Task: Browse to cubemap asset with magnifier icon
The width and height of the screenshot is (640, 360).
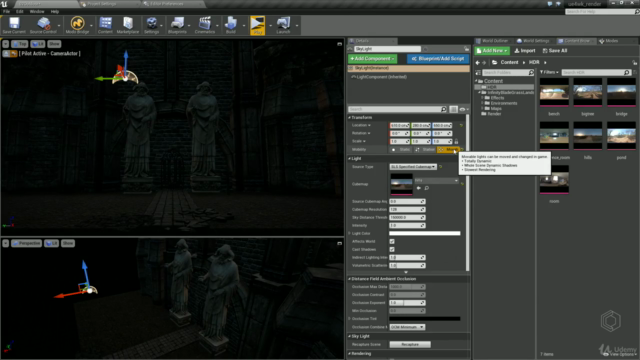Action: 427,188
